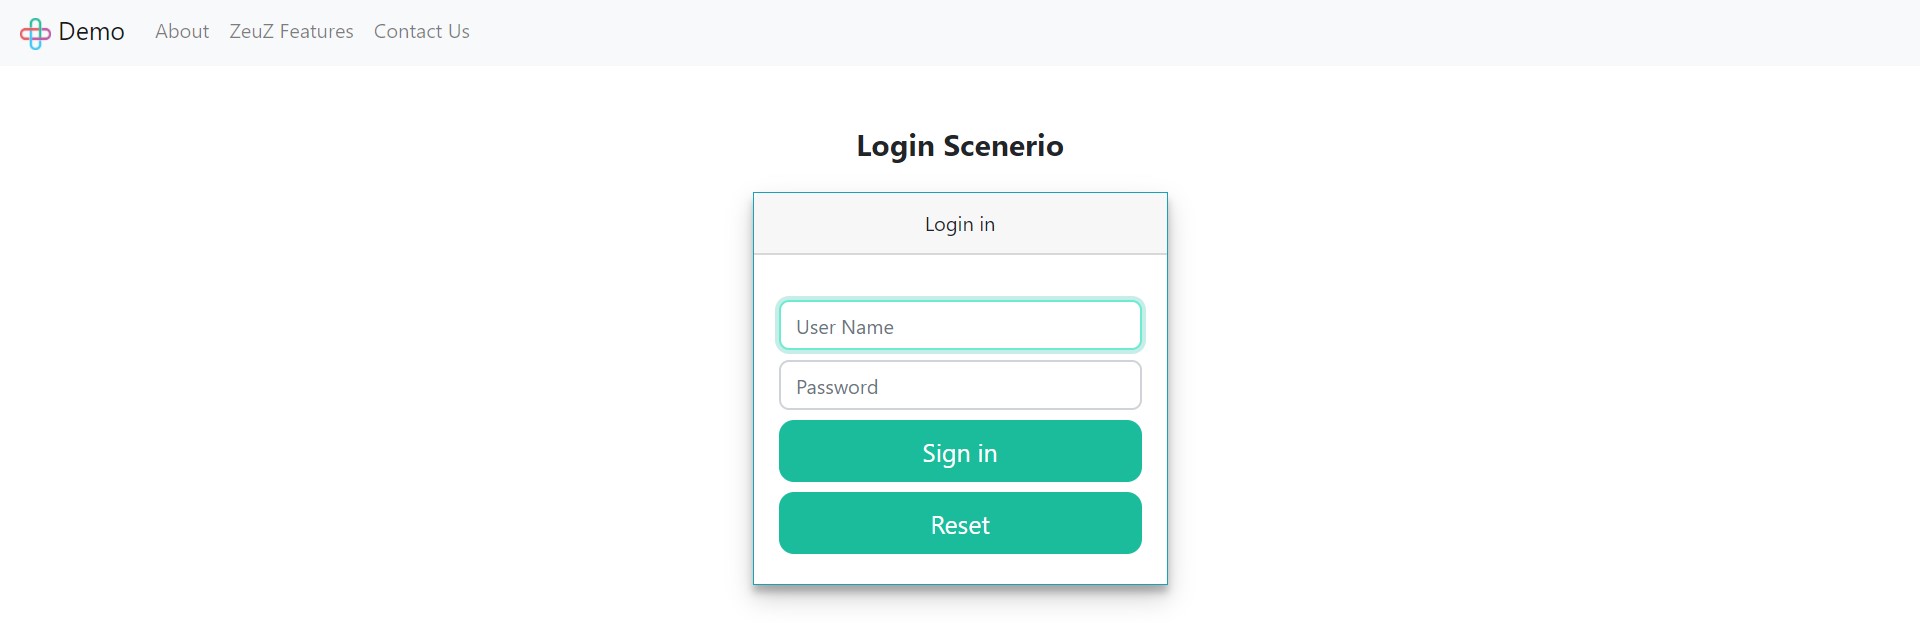The height and width of the screenshot is (623, 1920).
Task: Open the About page
Action: pyautogui.click(x=182, y=32)
